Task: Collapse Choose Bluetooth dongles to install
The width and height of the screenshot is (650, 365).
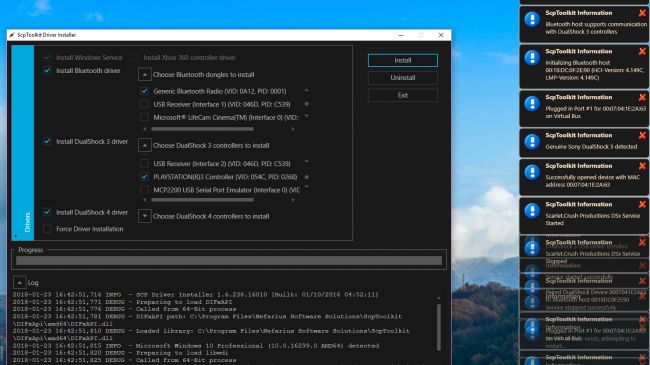Action: point(145,75)
